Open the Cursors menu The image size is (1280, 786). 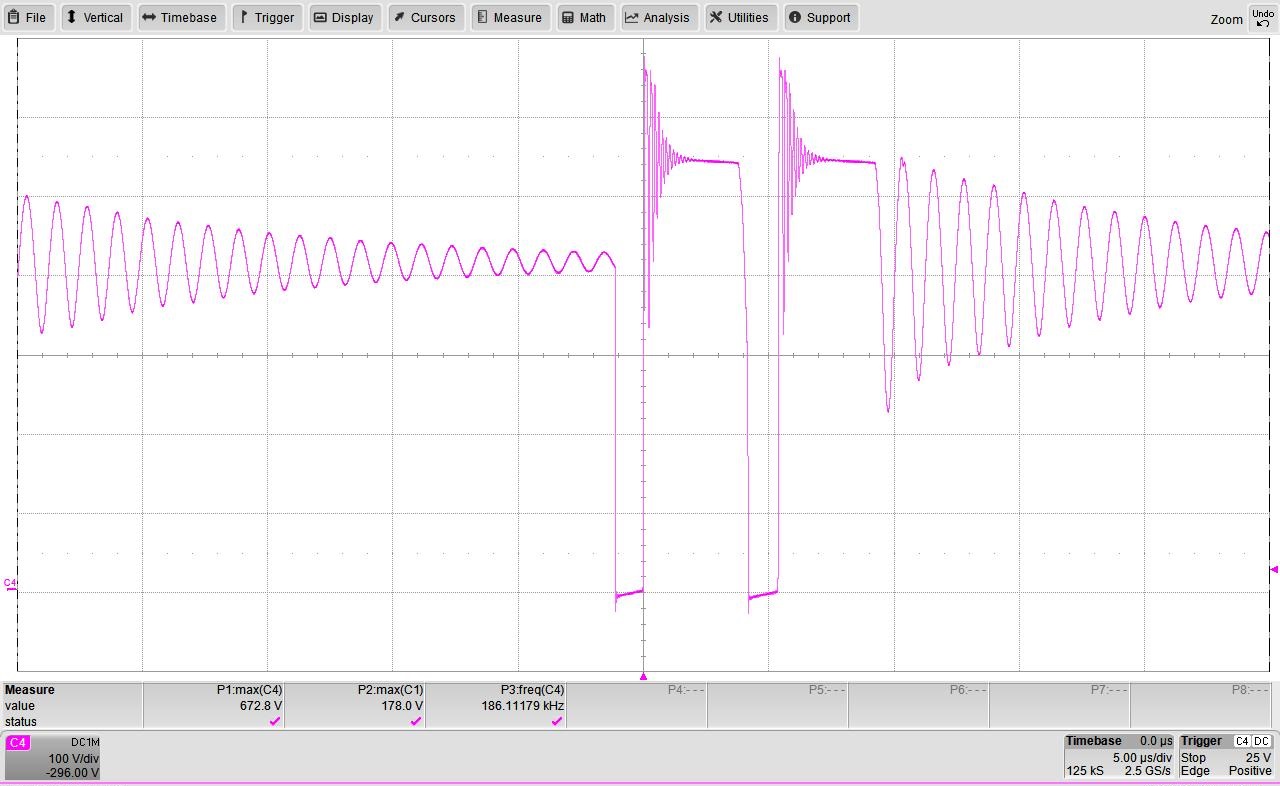pos(424,17)
